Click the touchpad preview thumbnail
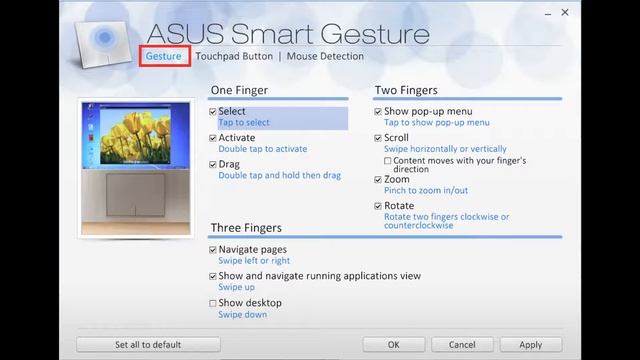The width and height of the screenshot is (640, 360). point(136,168)
